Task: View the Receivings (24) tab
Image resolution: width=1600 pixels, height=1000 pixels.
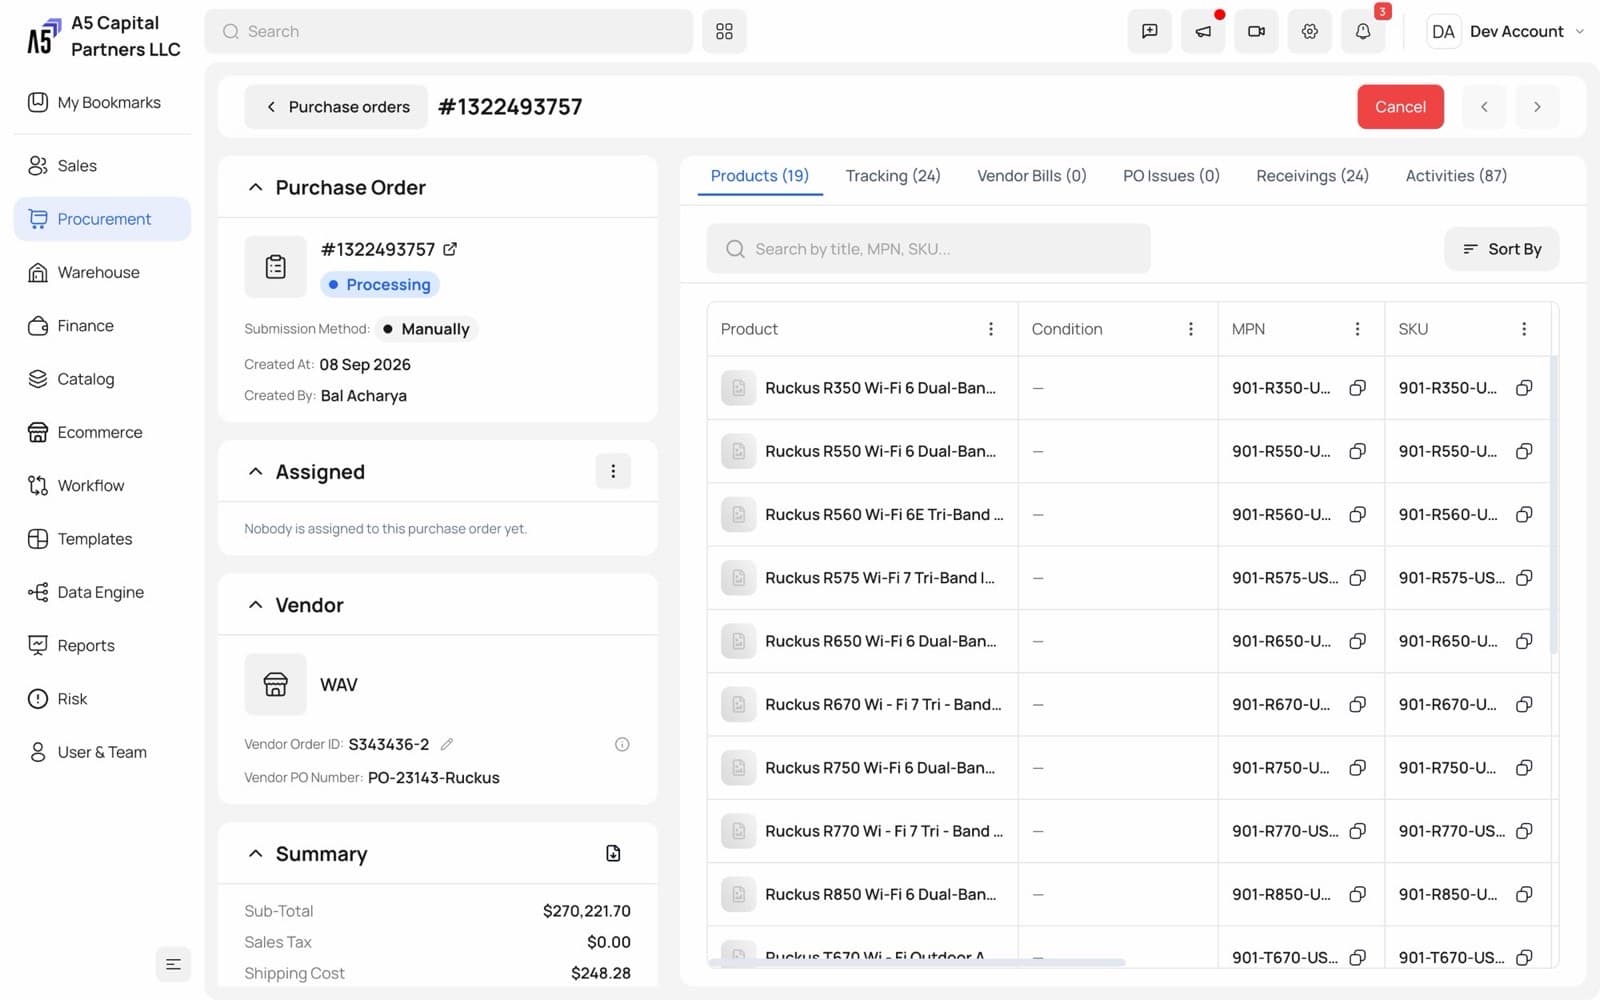Action: tap(1312, 176)
